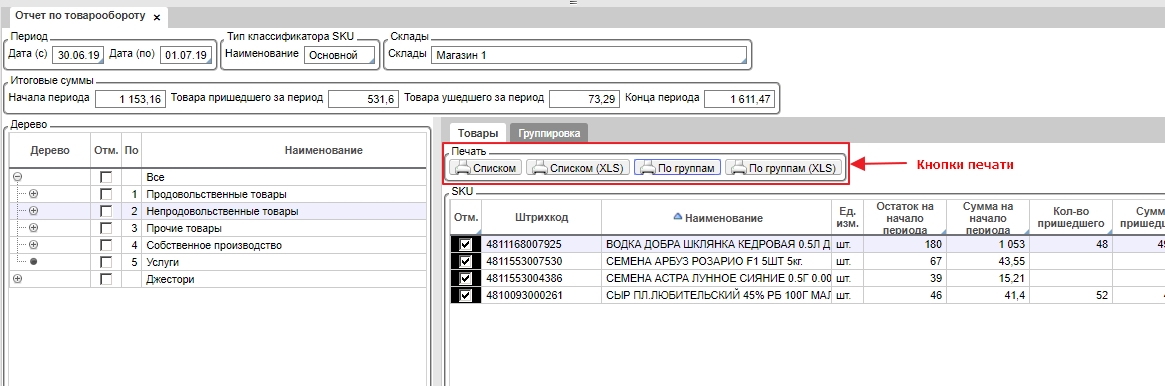Expand the Джестори tree node
This screenshot has width=1165, height=386.
(18, 279)
